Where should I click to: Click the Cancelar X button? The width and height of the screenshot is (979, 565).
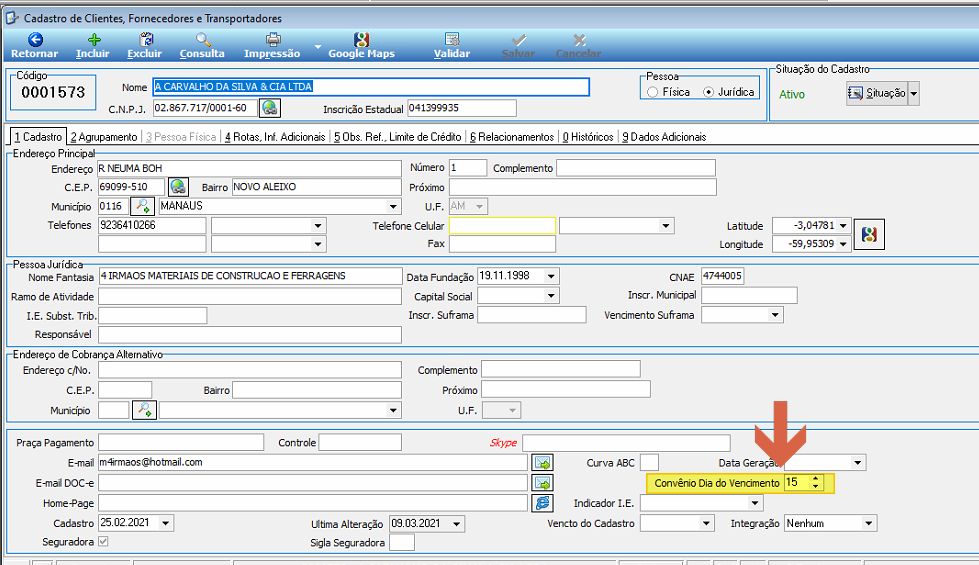pyautogui.click(x=578, y=46)
